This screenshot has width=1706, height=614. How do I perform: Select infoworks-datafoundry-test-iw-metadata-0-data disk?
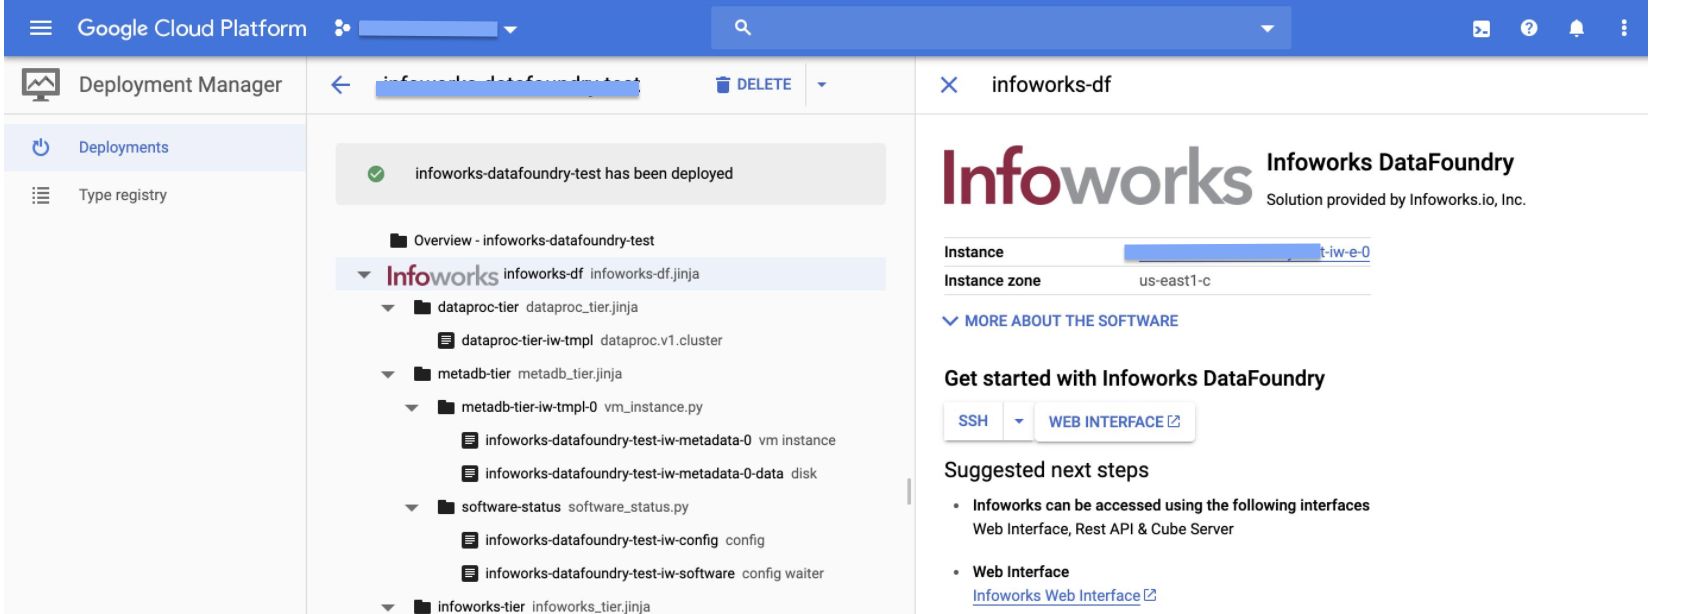click(x=610, y=473)
